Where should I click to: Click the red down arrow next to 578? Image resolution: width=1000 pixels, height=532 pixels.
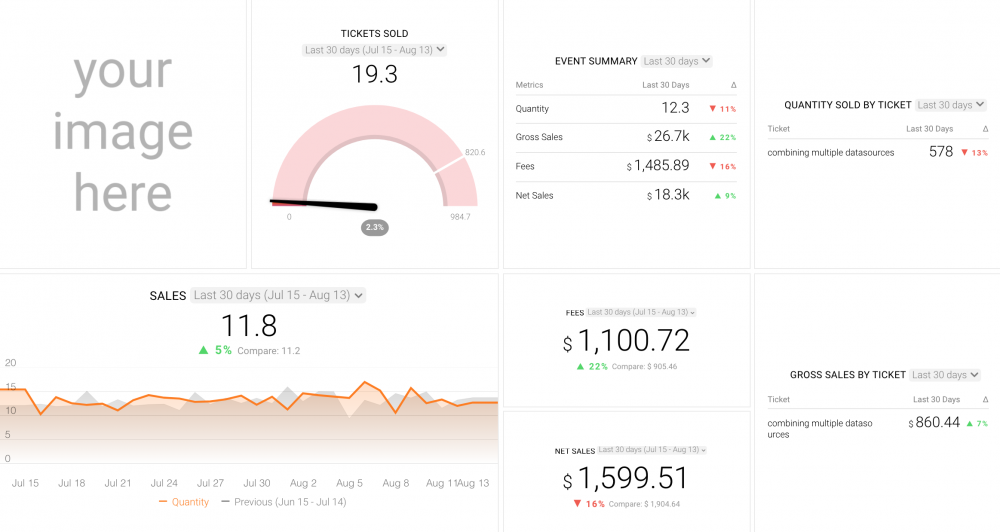point(964,153)
